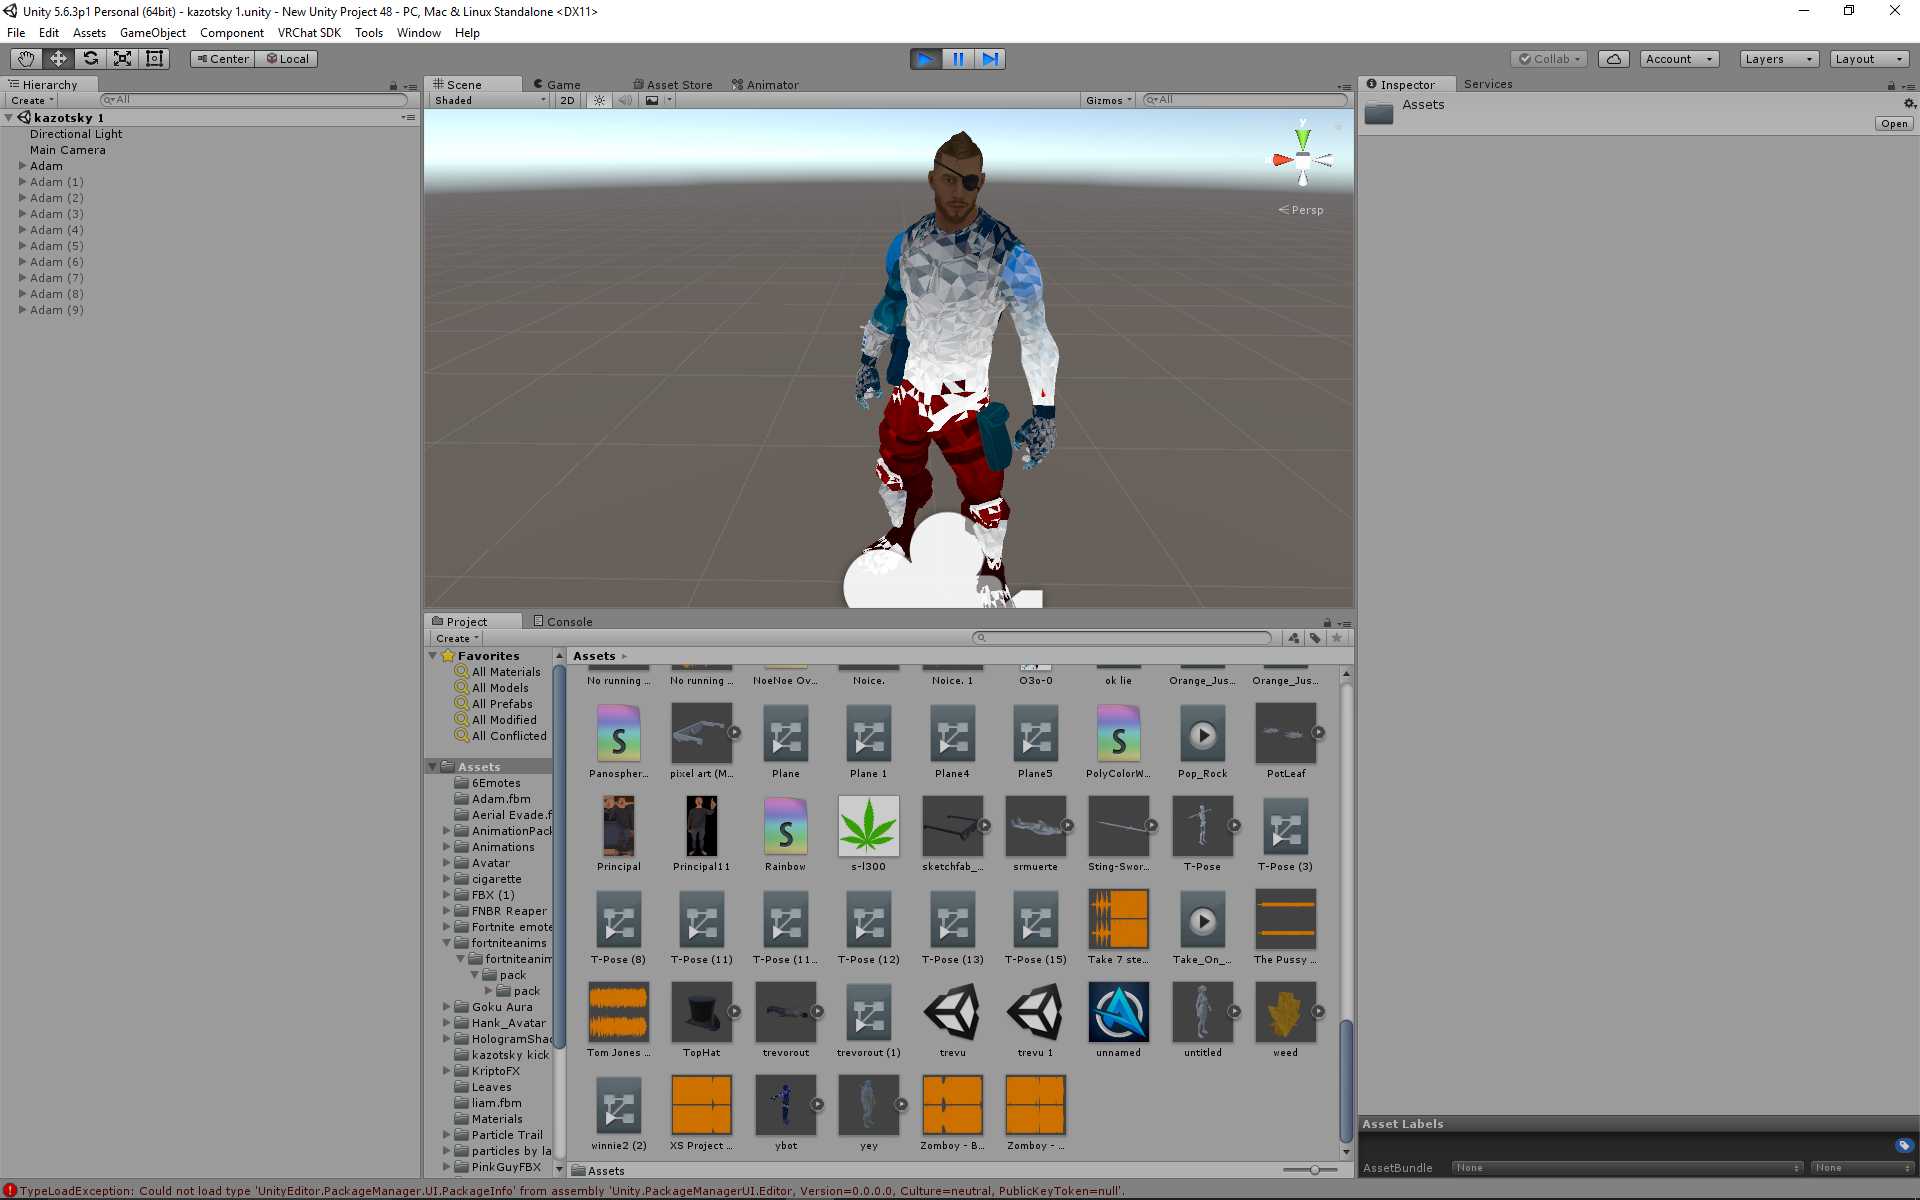Open the Shaded draw mode dropdown
1920x1200 pixels.
490,100
